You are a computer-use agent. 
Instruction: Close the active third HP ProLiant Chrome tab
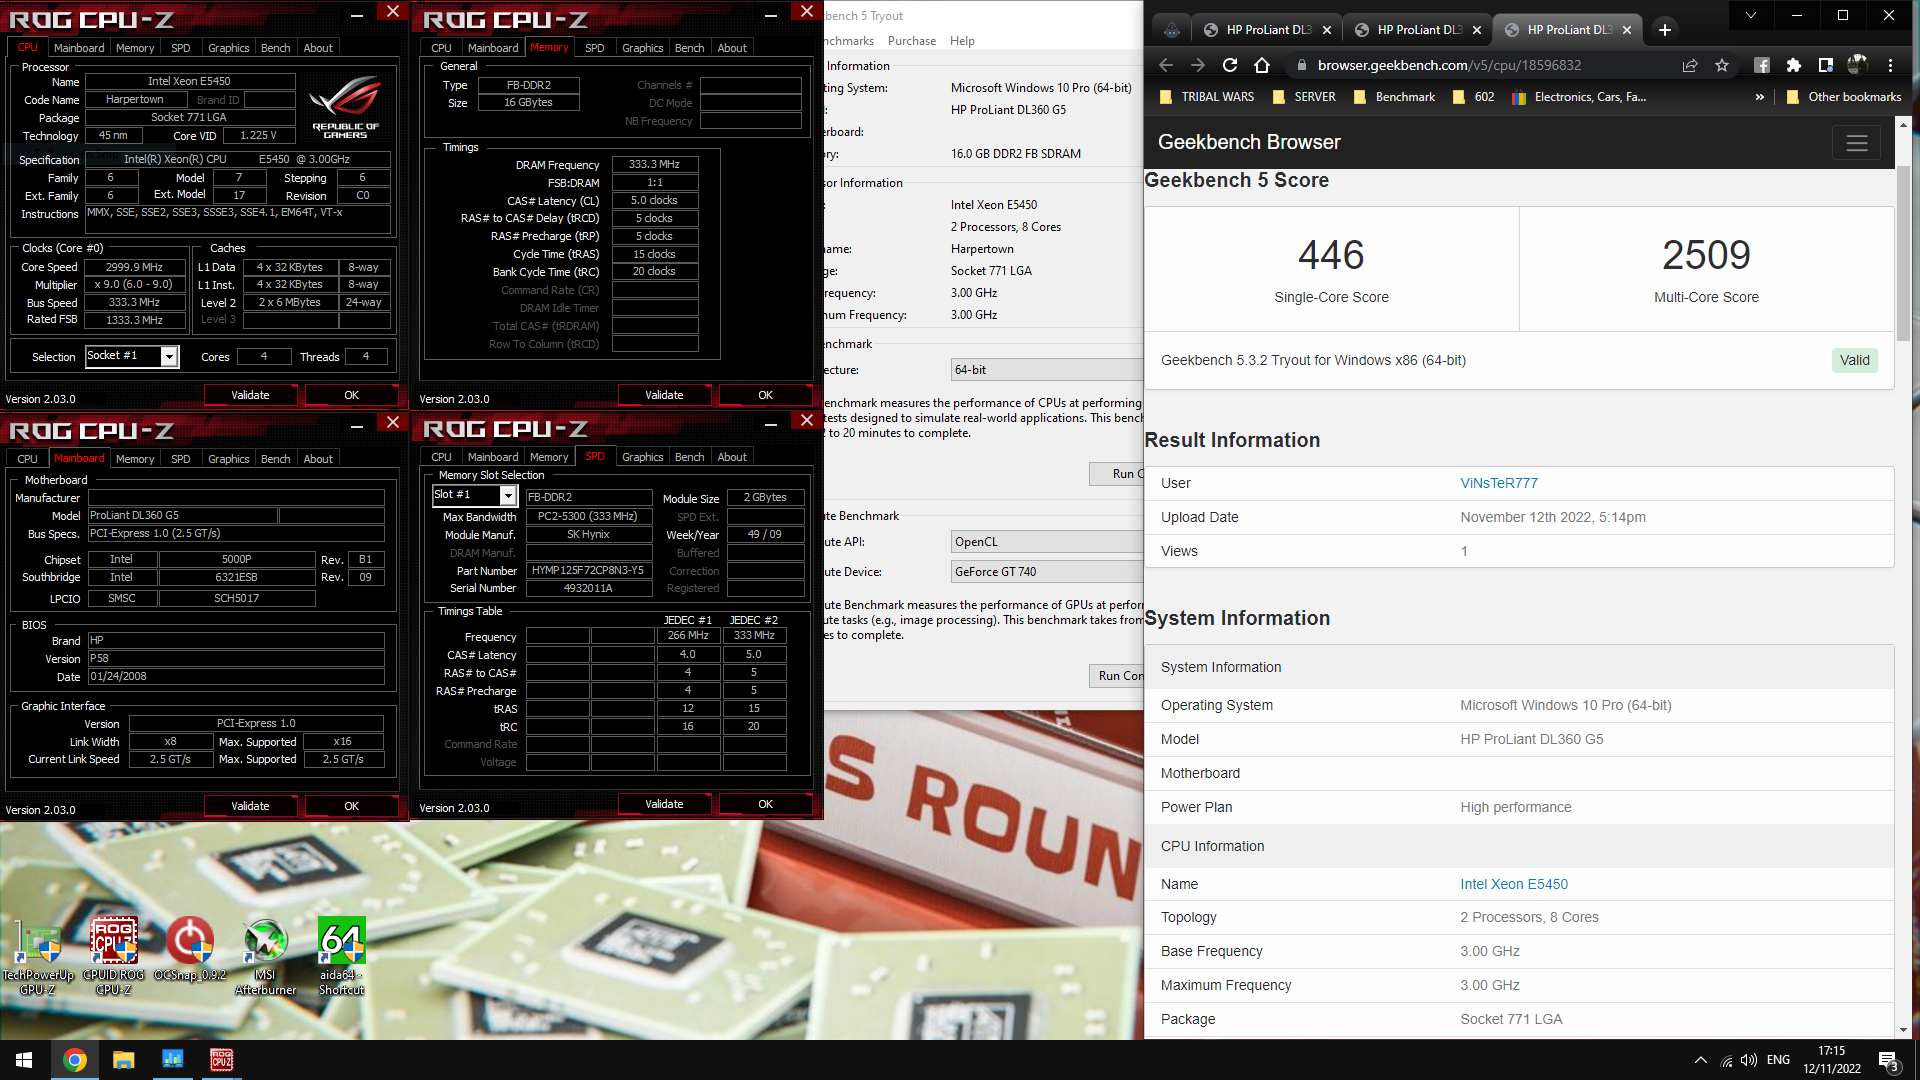1627,30
